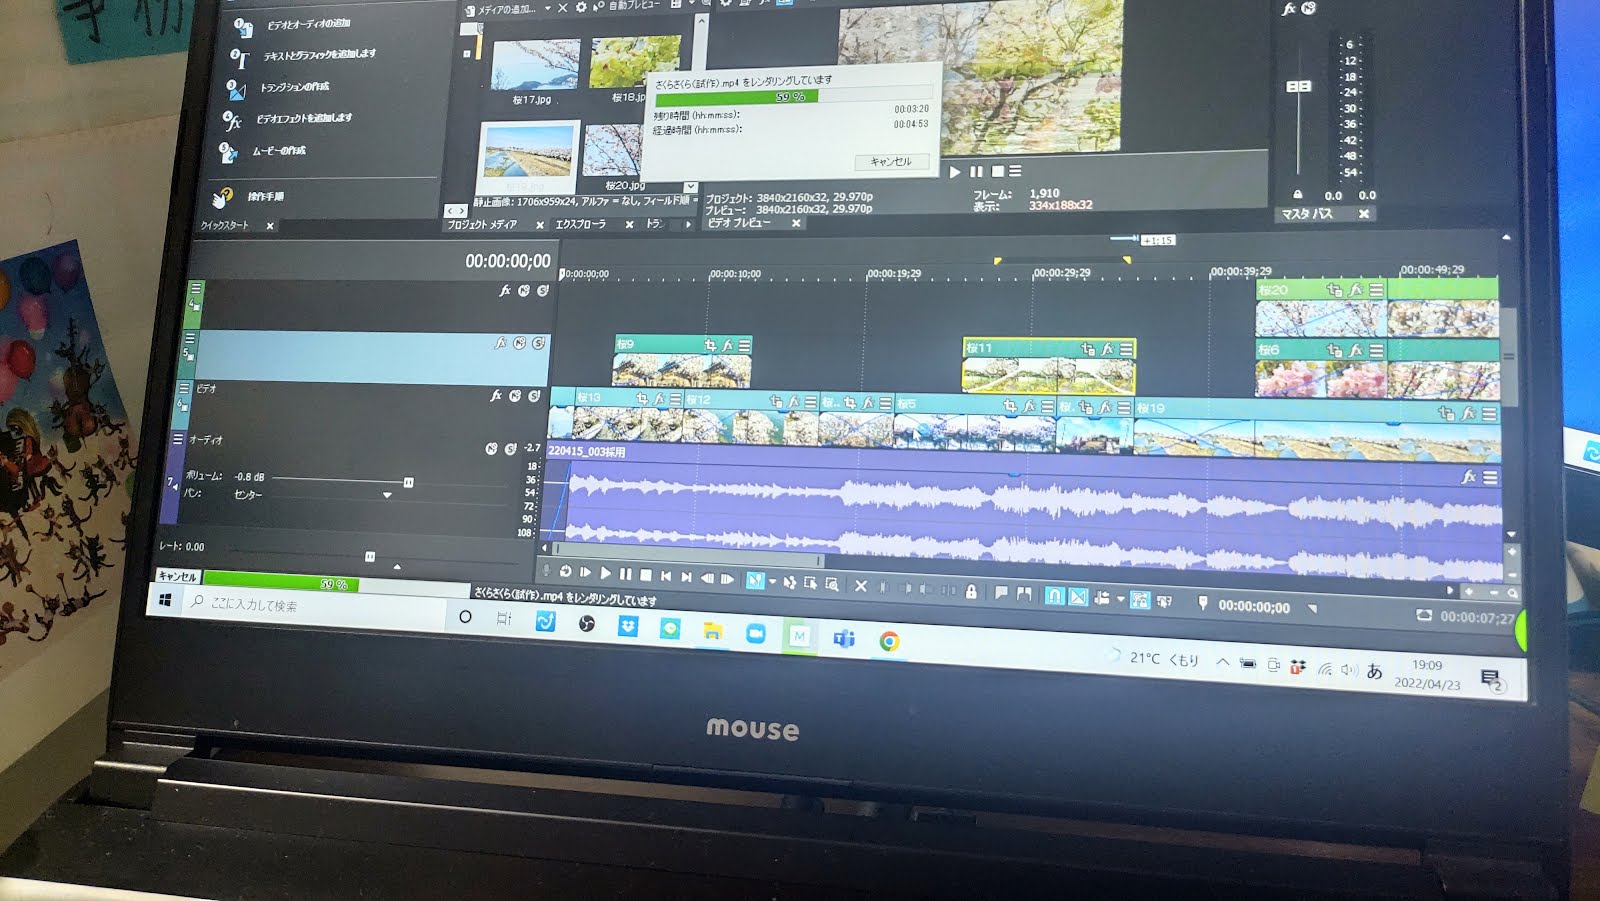This screenshot has height=901, width=1600.
Task: Click the Insert Region icon
Action: 1024,594
